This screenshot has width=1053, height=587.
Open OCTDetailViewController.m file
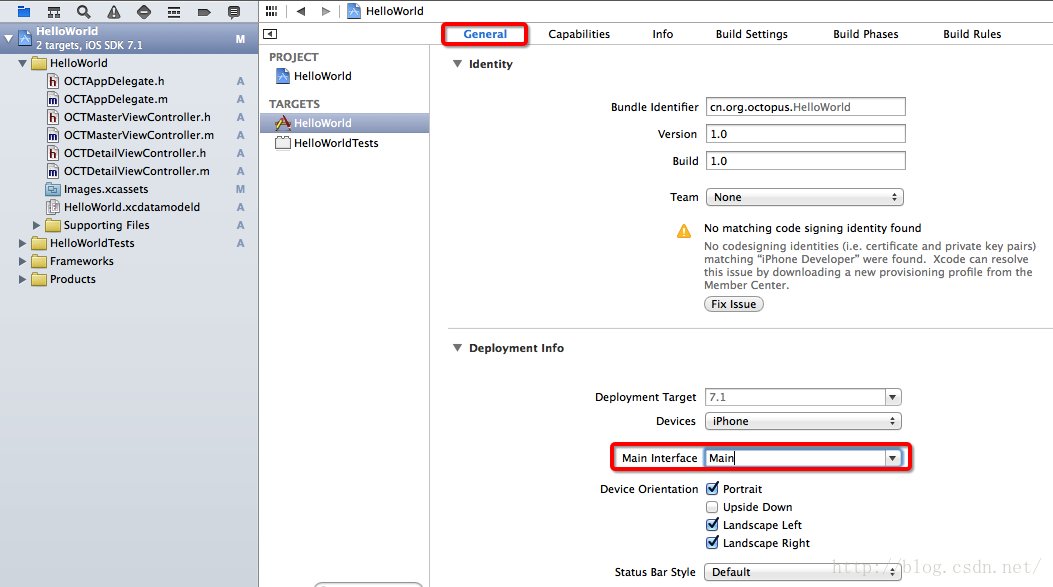click(x=128, y=171)
